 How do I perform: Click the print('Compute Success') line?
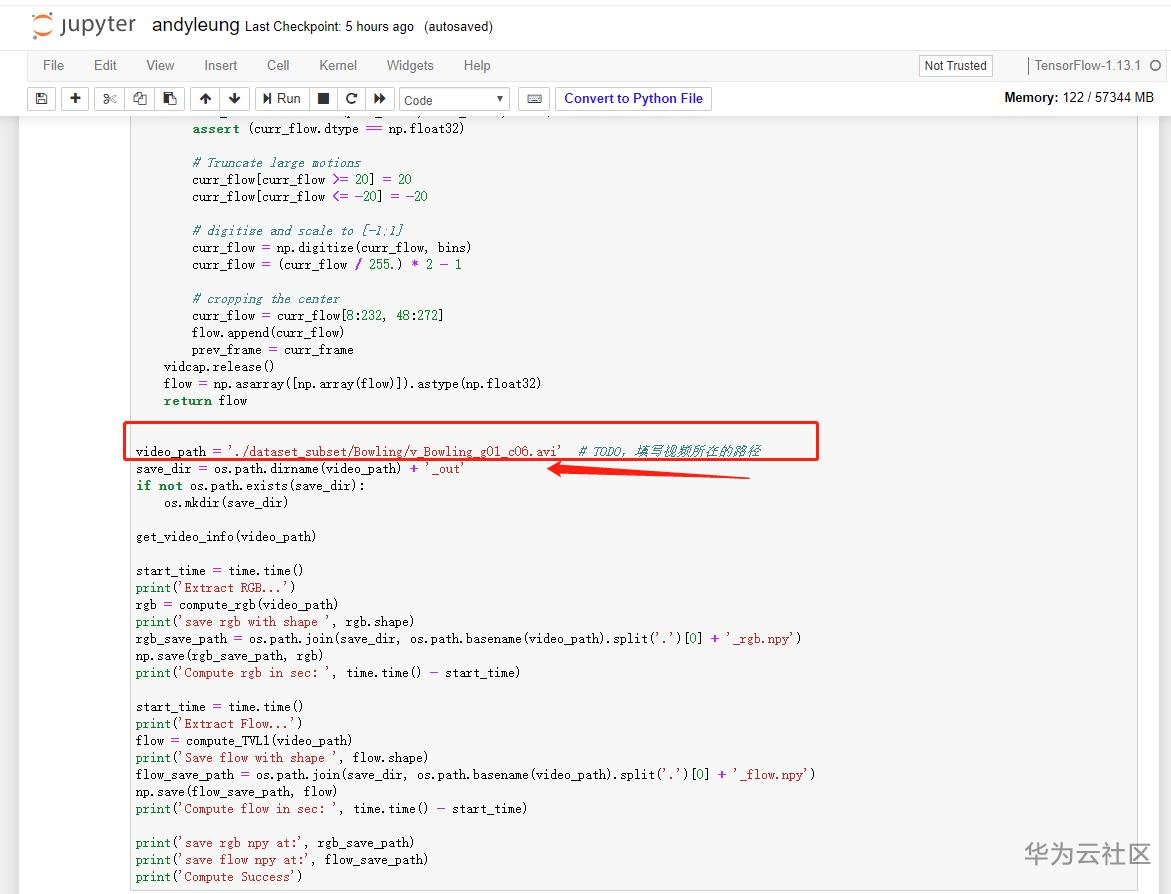point(219,876)
